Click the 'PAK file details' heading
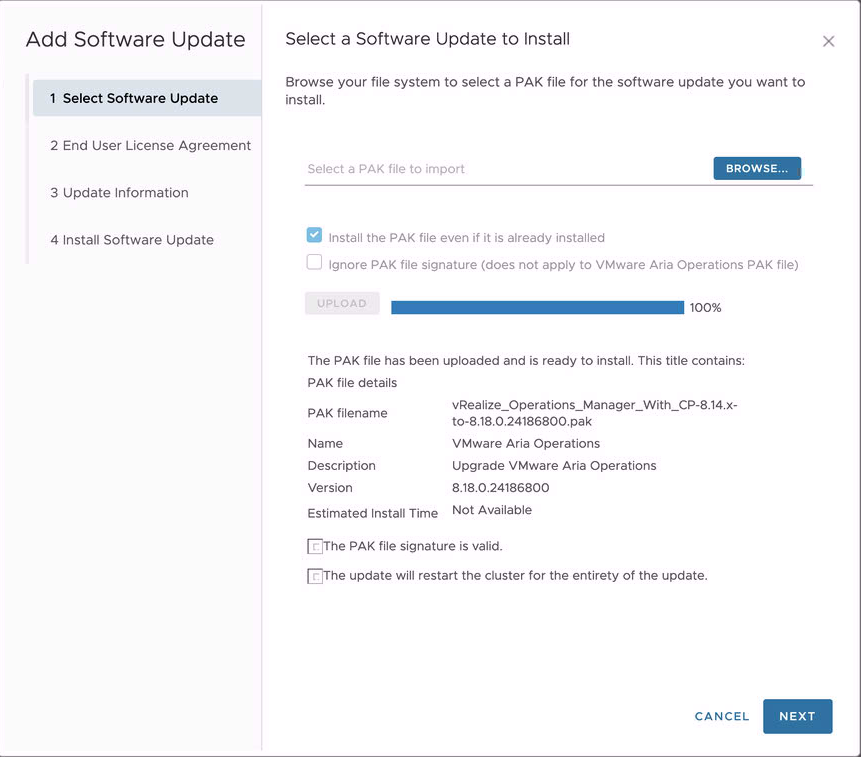This screenshot has height=757, width=861. click(352, 383)
